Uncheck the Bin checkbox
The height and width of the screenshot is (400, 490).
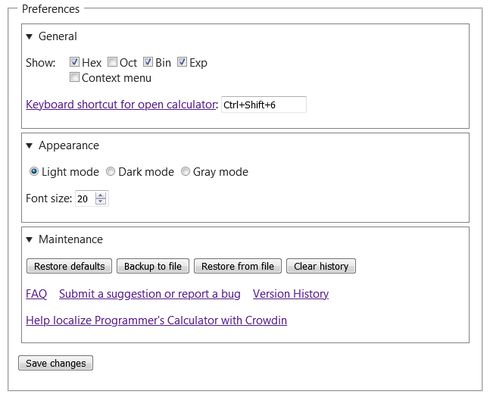pos(148,62)
